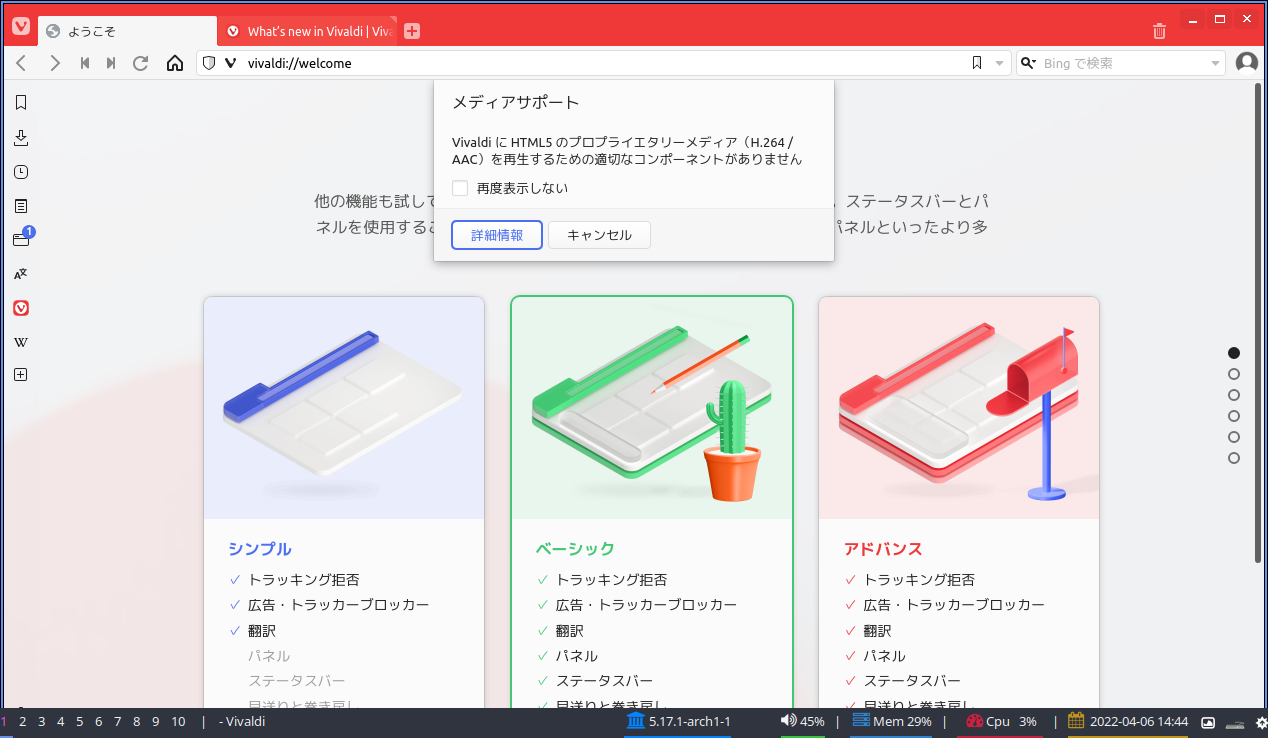This screenshot has width=1268, height=738.
Task: Open the tracker blocker shield icon
Action: 209,63
